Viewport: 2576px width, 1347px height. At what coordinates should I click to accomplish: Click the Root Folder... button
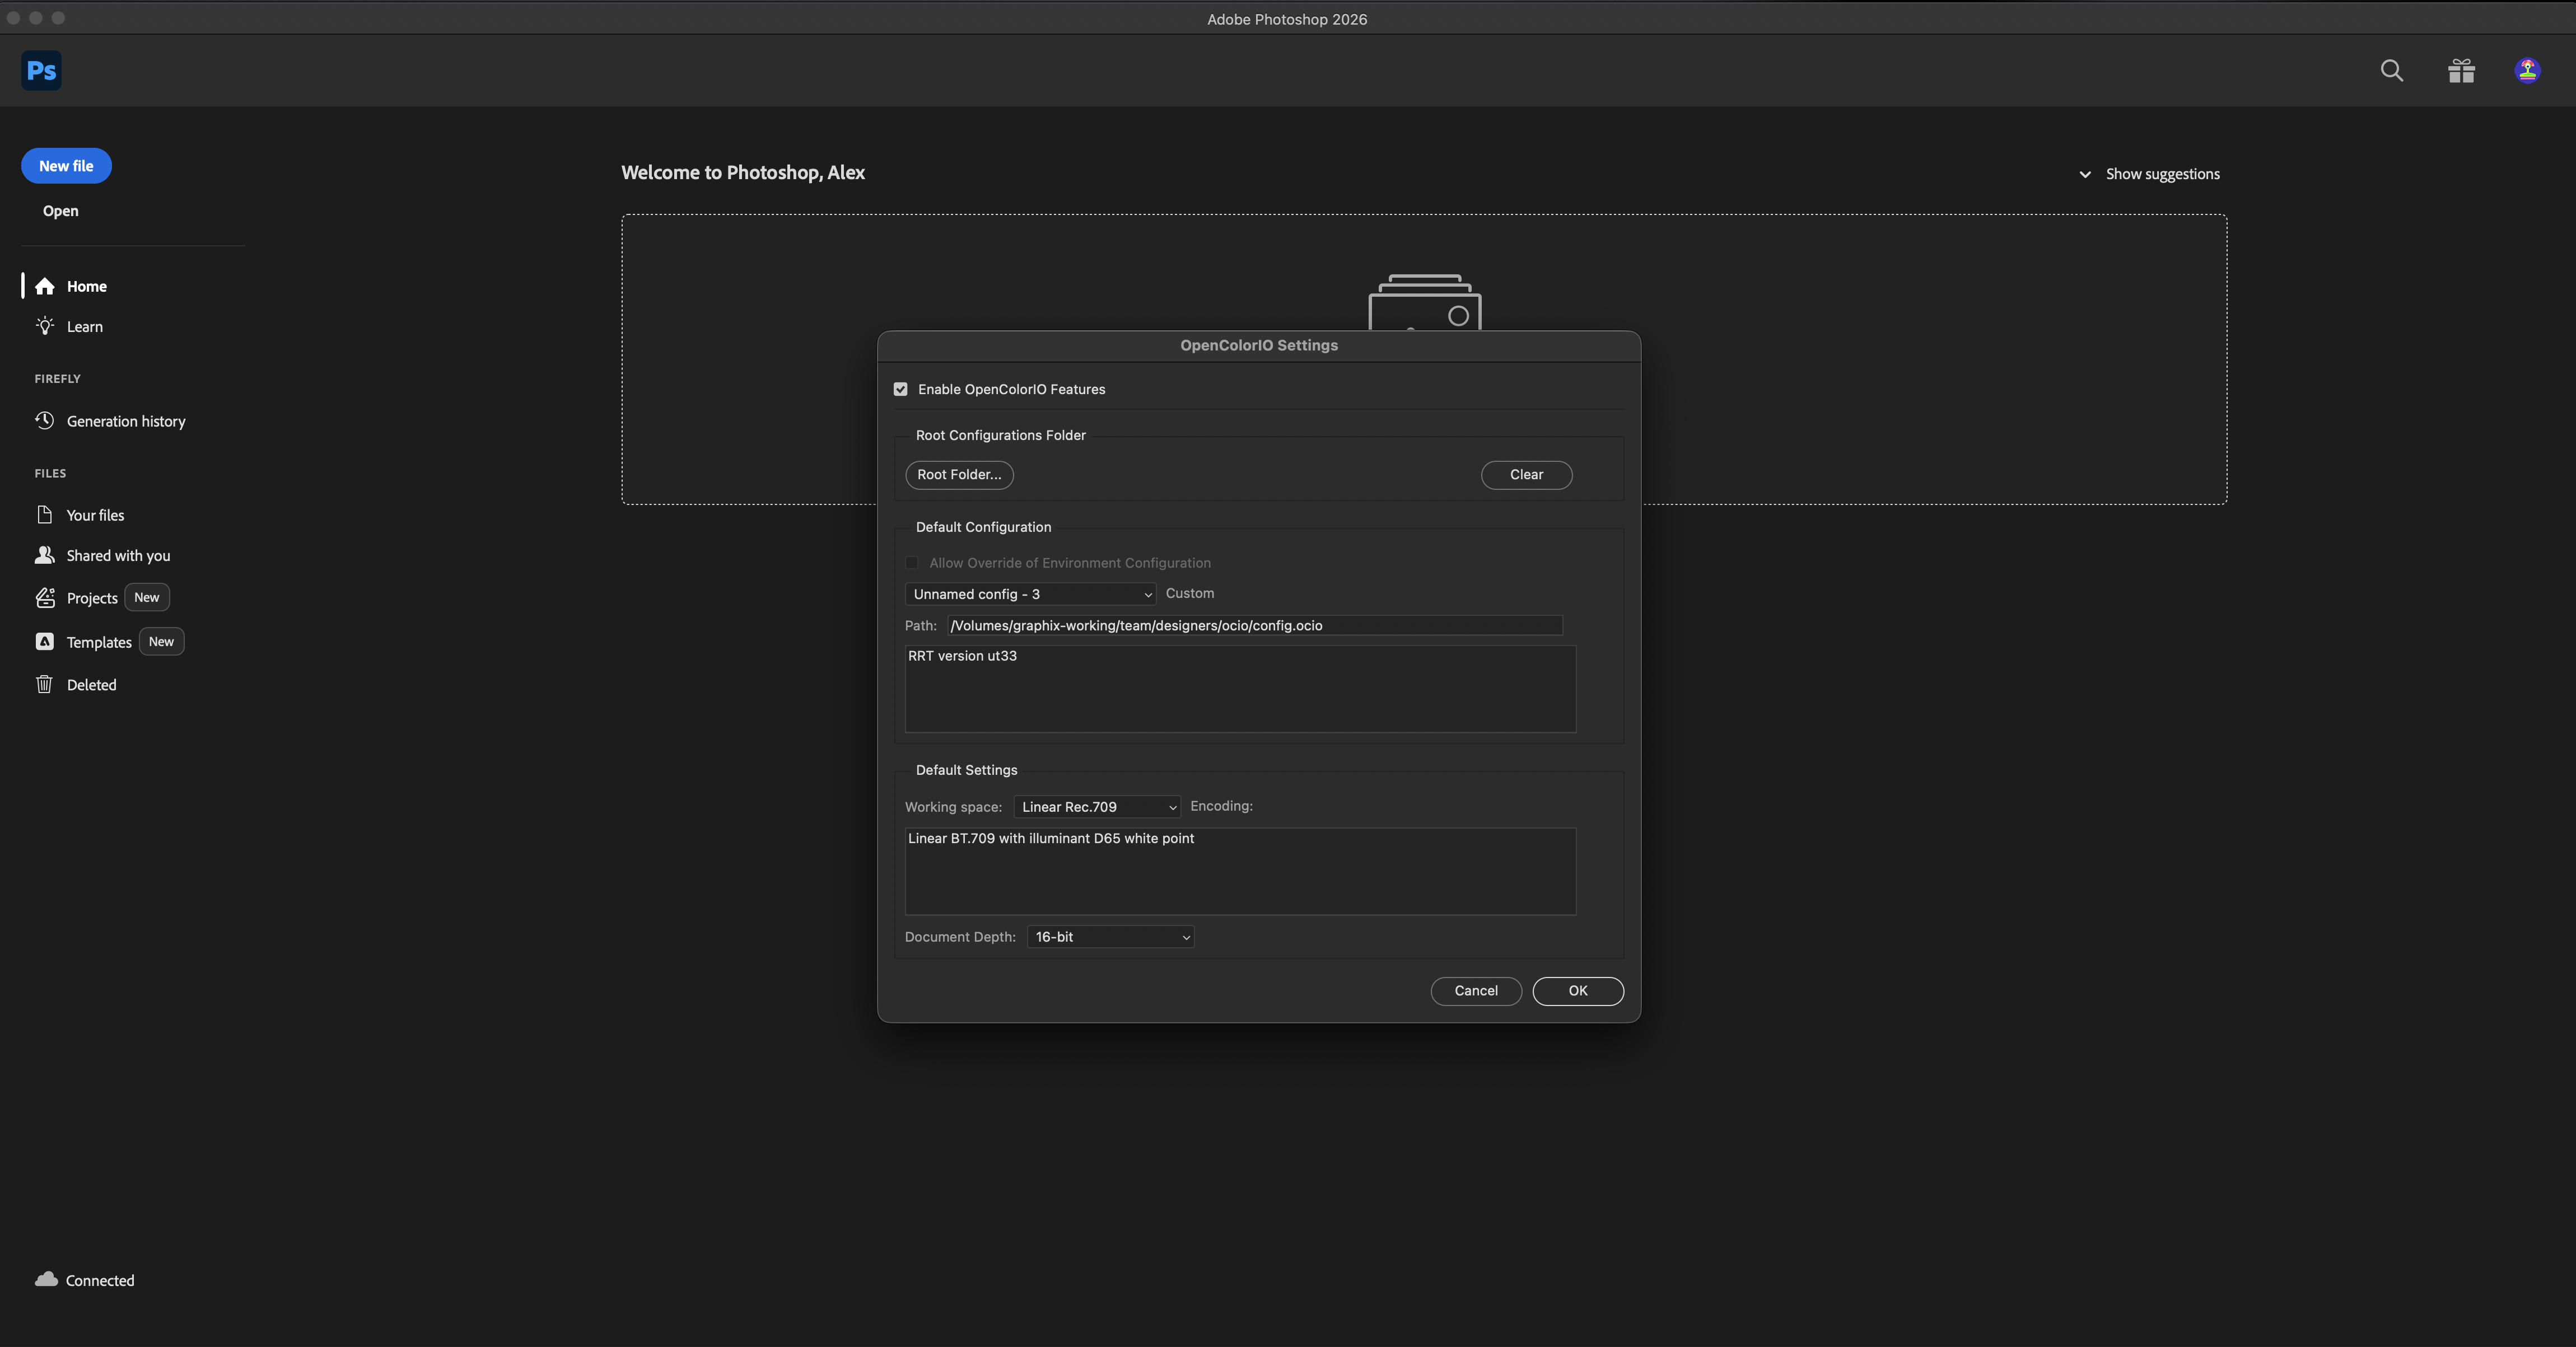[959, 475]
